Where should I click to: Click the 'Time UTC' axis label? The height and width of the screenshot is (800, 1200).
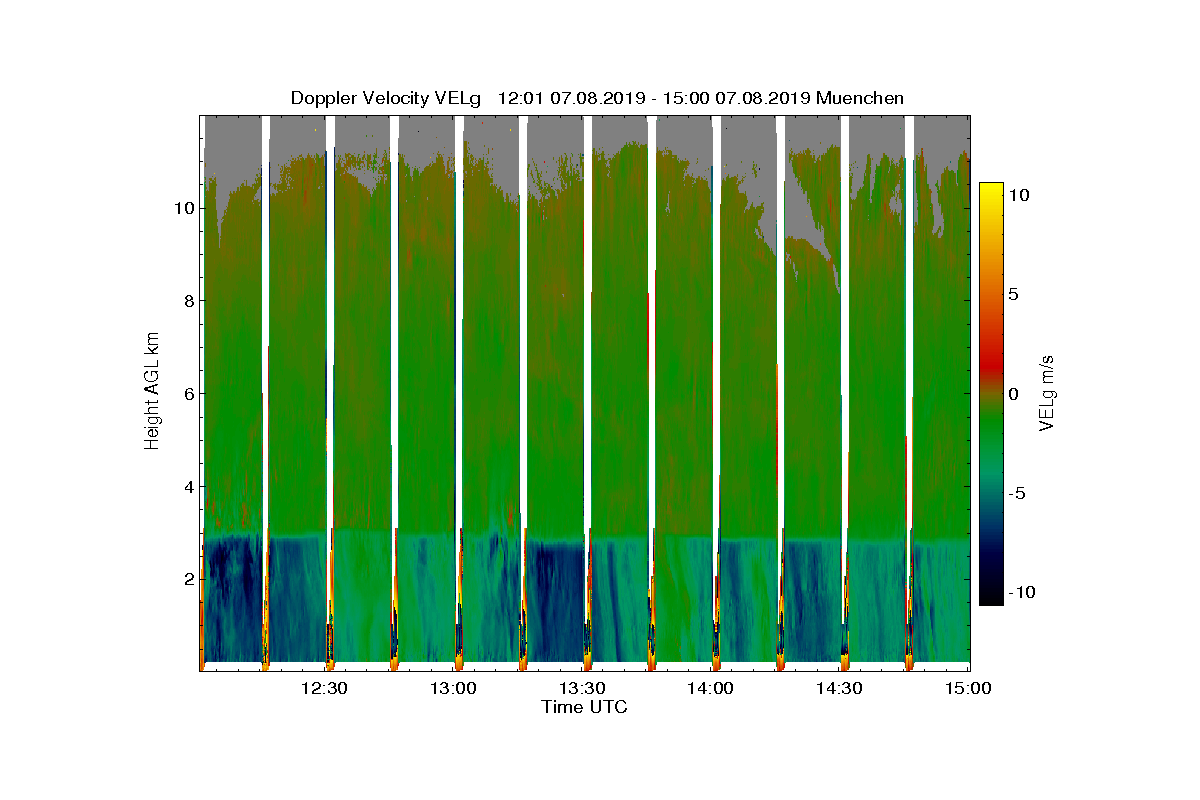[585, 707]
